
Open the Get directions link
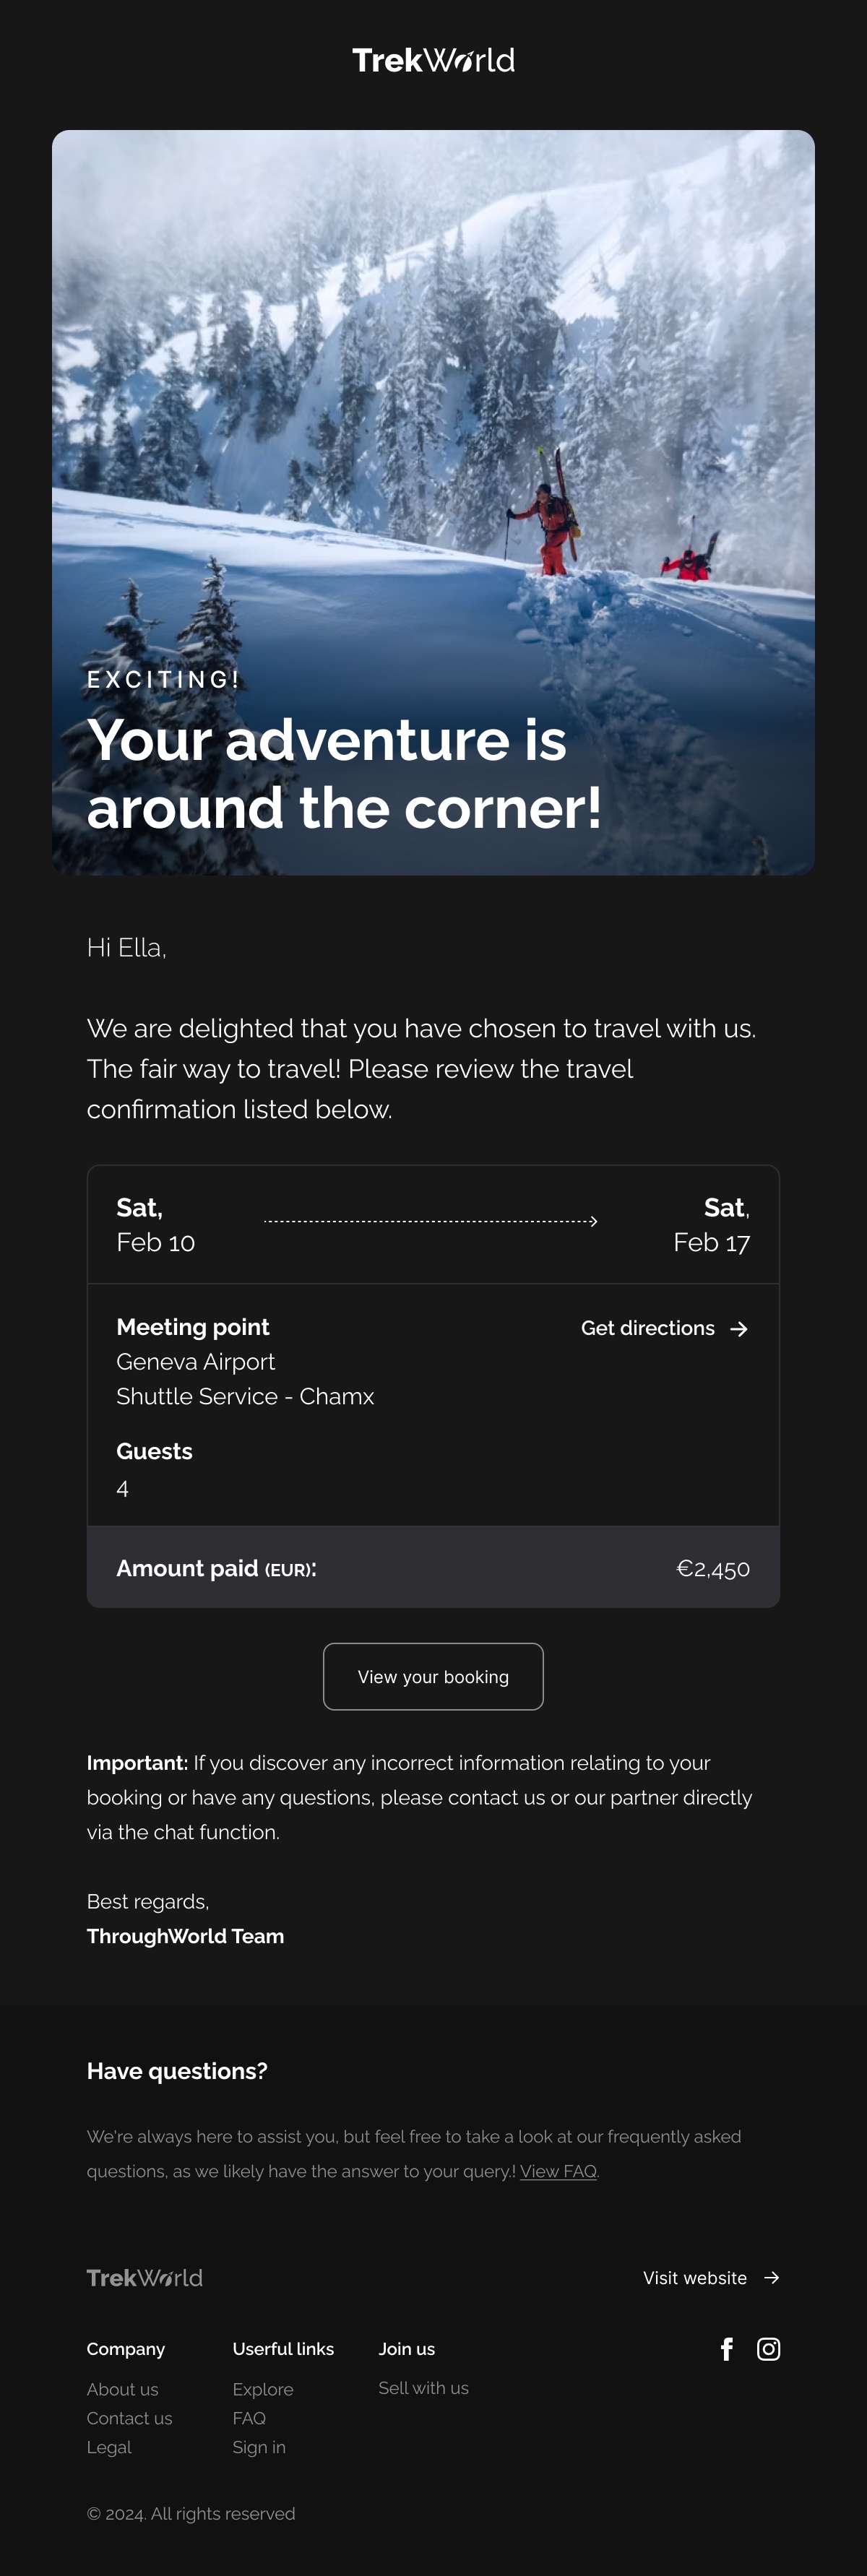[648, 1328]
